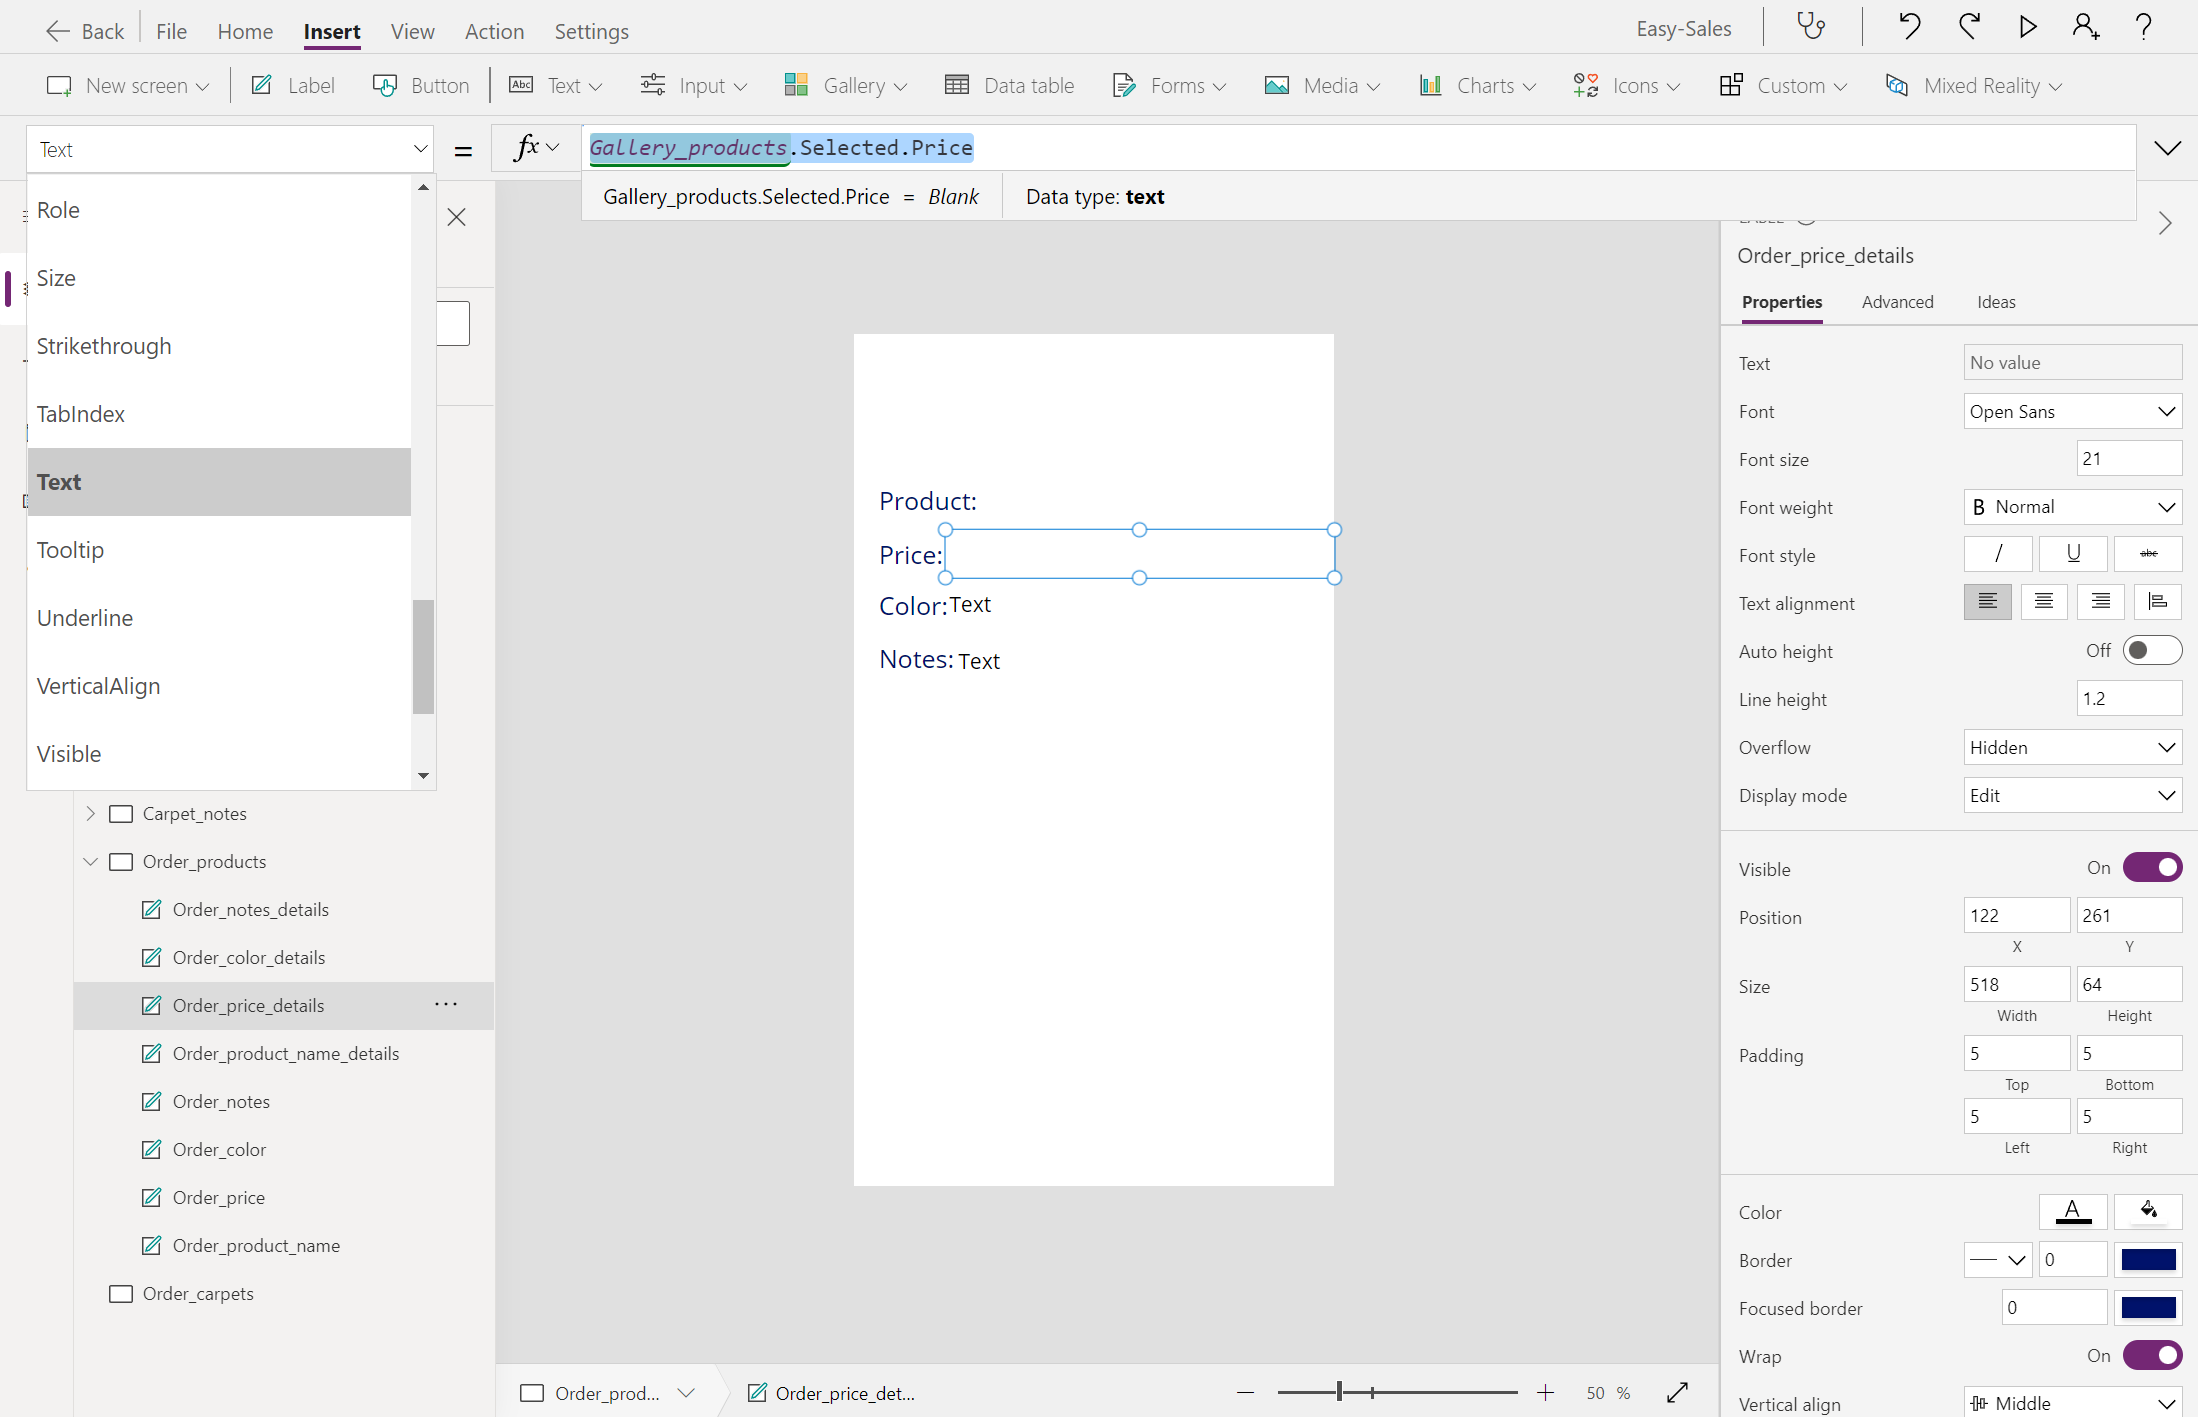Open more options for Order_price_details
Image resolution: width=2198 pixels, height=1417 pixels.
(446, 1004)
